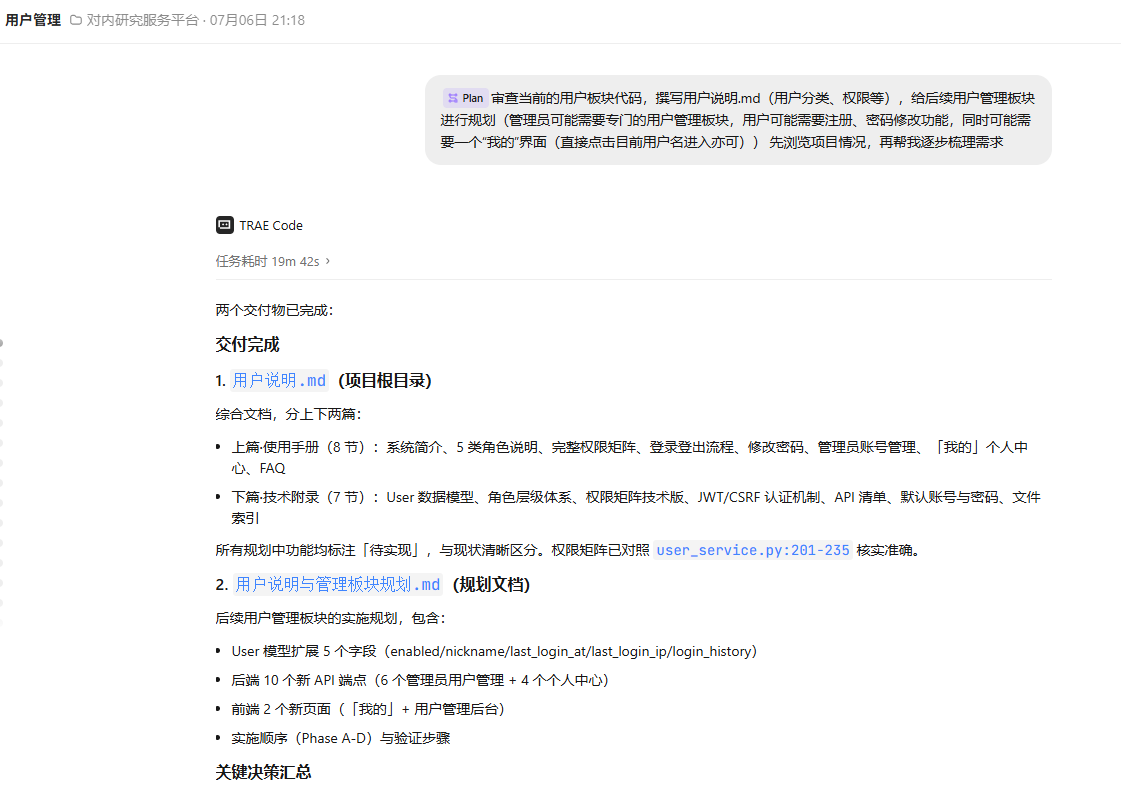1121x794 pixels.
Task: Click the user prompt message bubble
Action: pyautogui.click(x=738, y=120)
